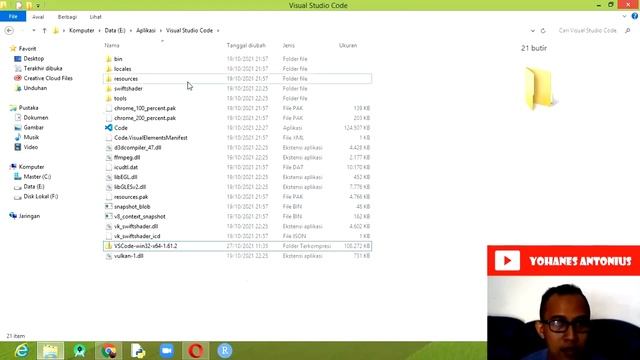Click the search magnifier icon

click(x=627, y=31)
